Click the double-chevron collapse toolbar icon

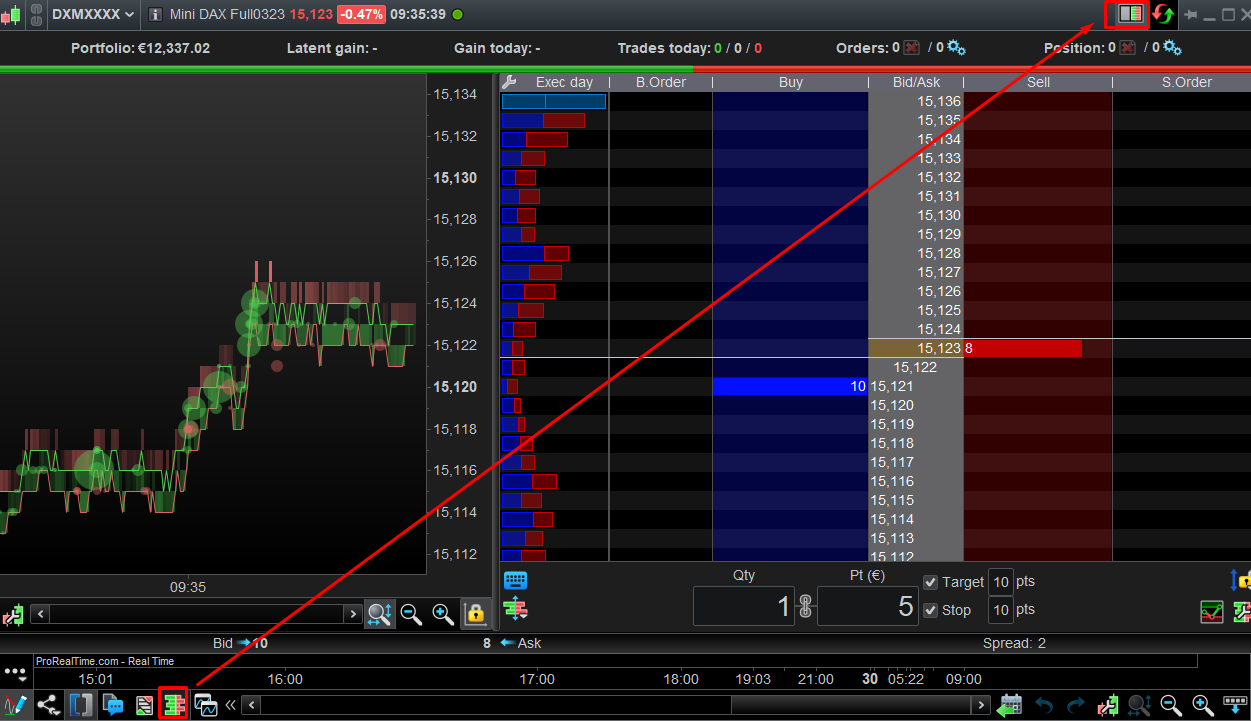coord(231,705)
